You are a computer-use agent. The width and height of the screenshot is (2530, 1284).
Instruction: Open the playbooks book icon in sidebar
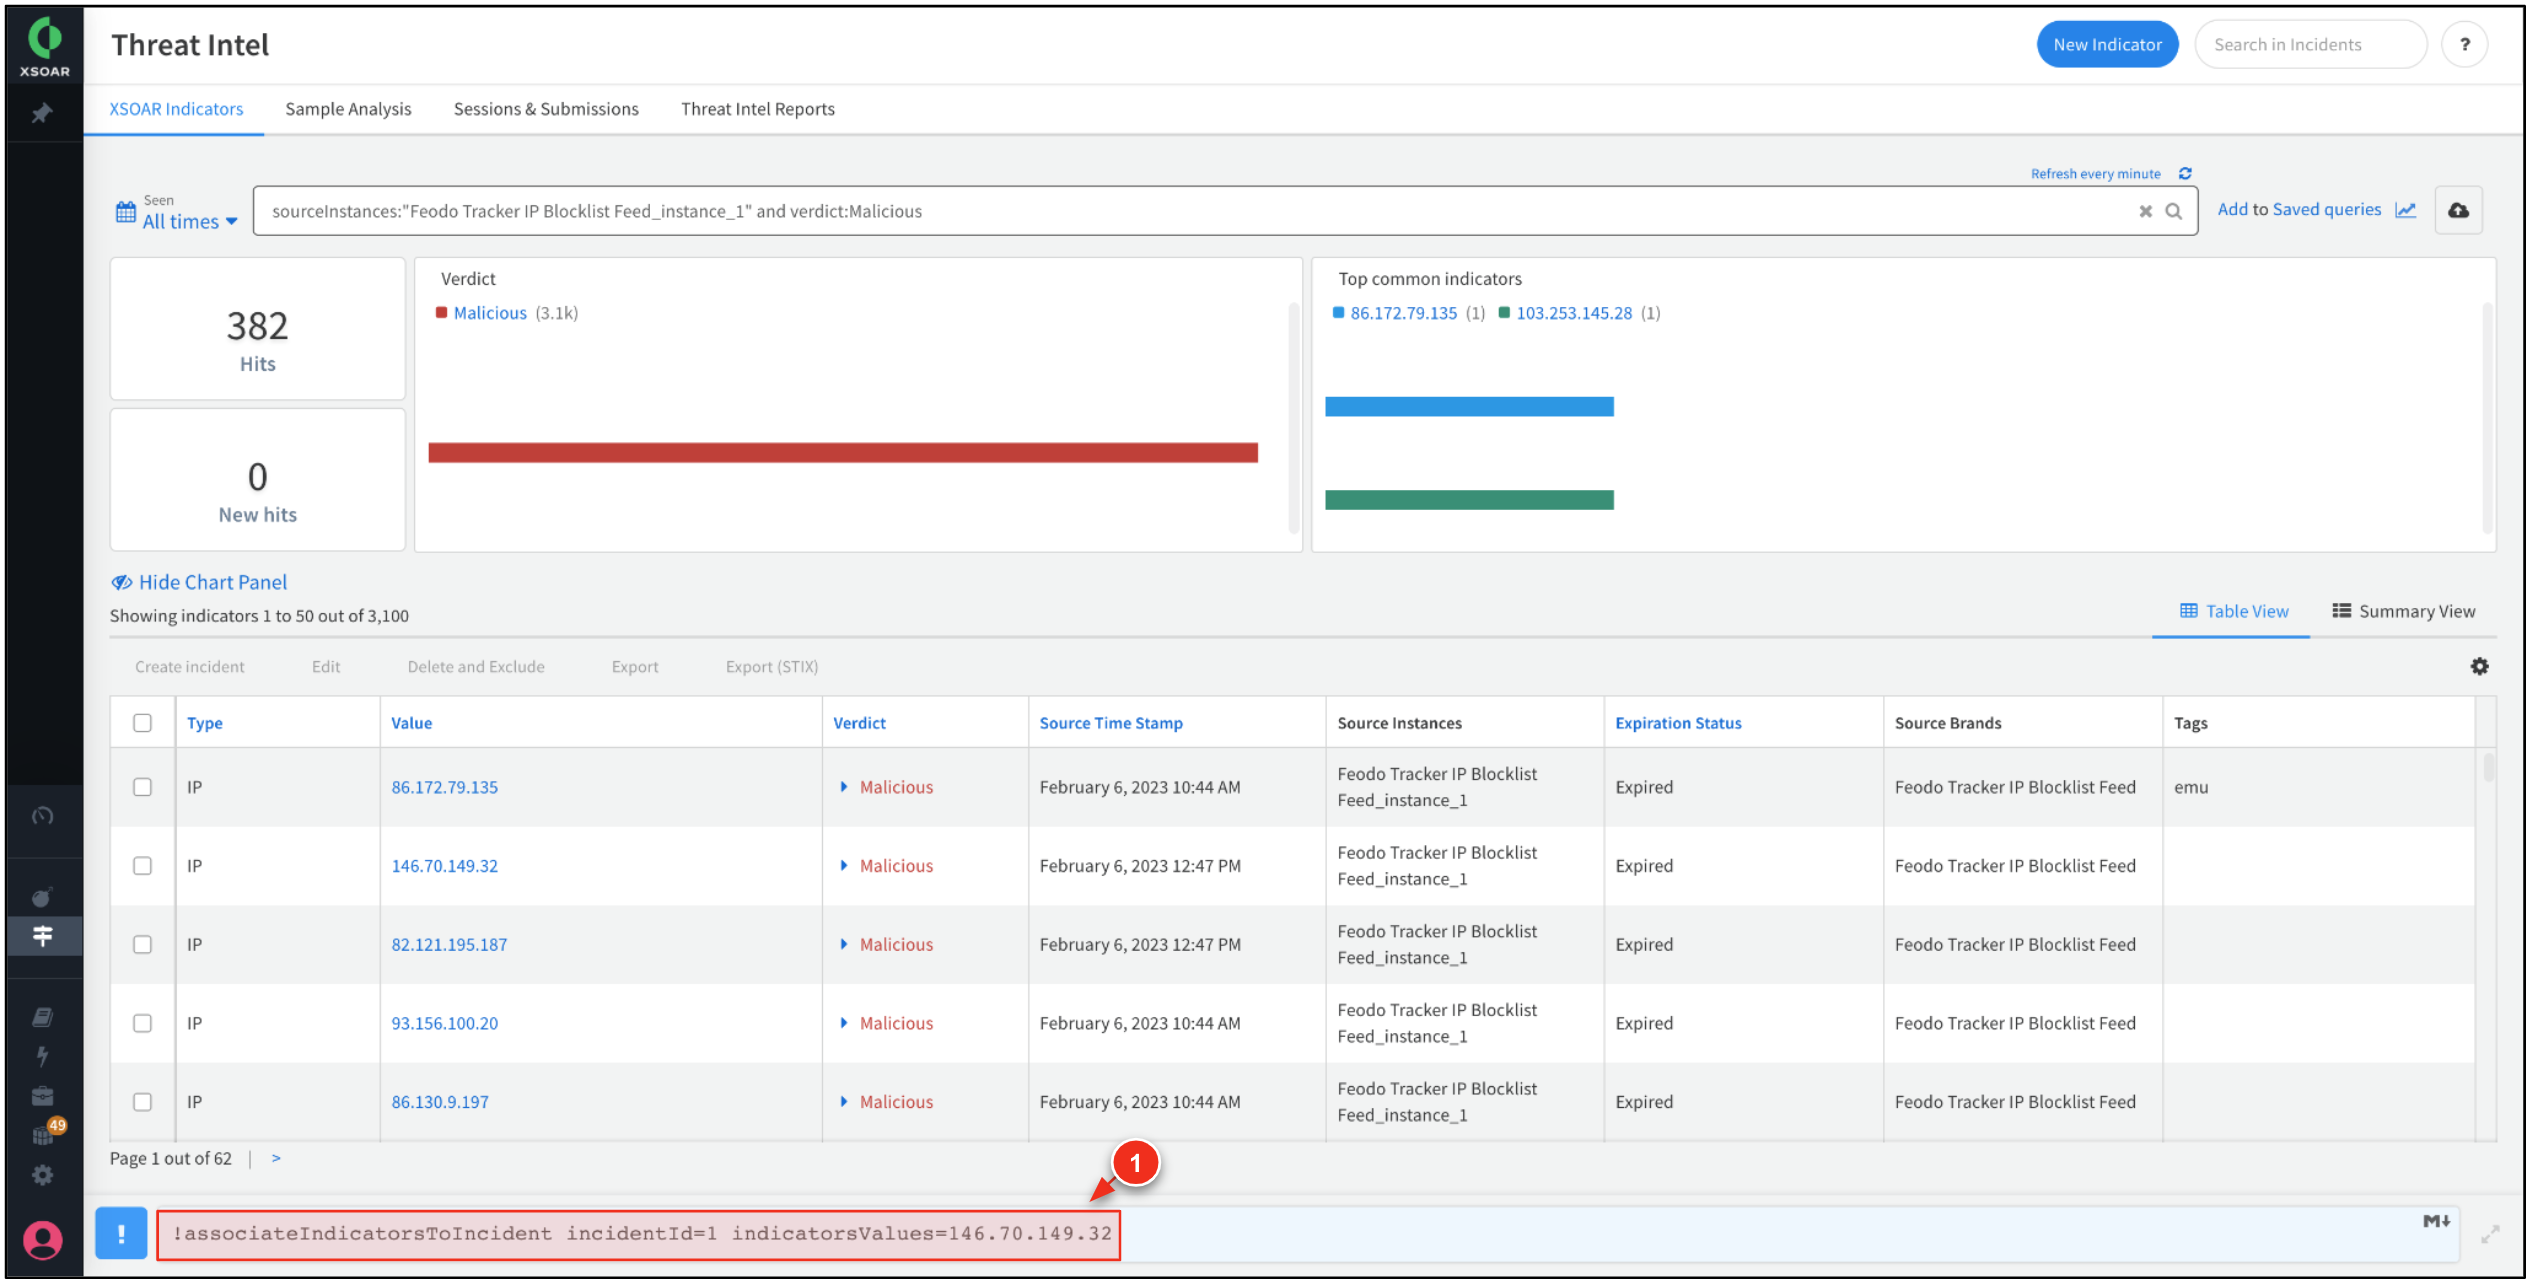coord(42,1017)
